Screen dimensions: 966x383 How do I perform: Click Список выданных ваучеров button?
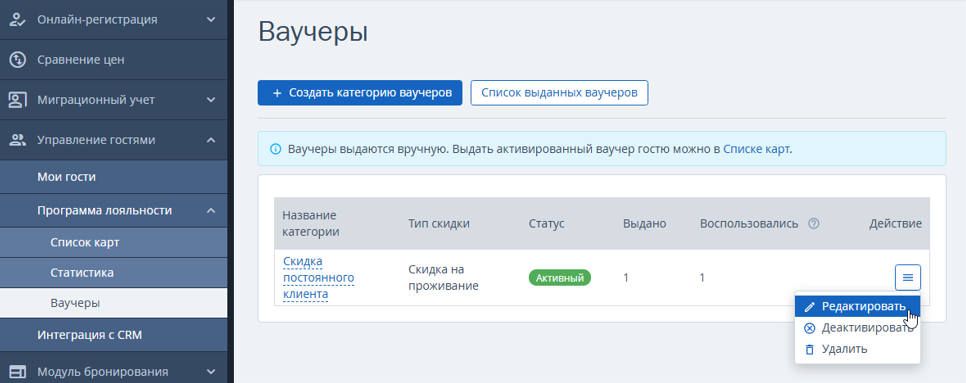coord(559,93)
